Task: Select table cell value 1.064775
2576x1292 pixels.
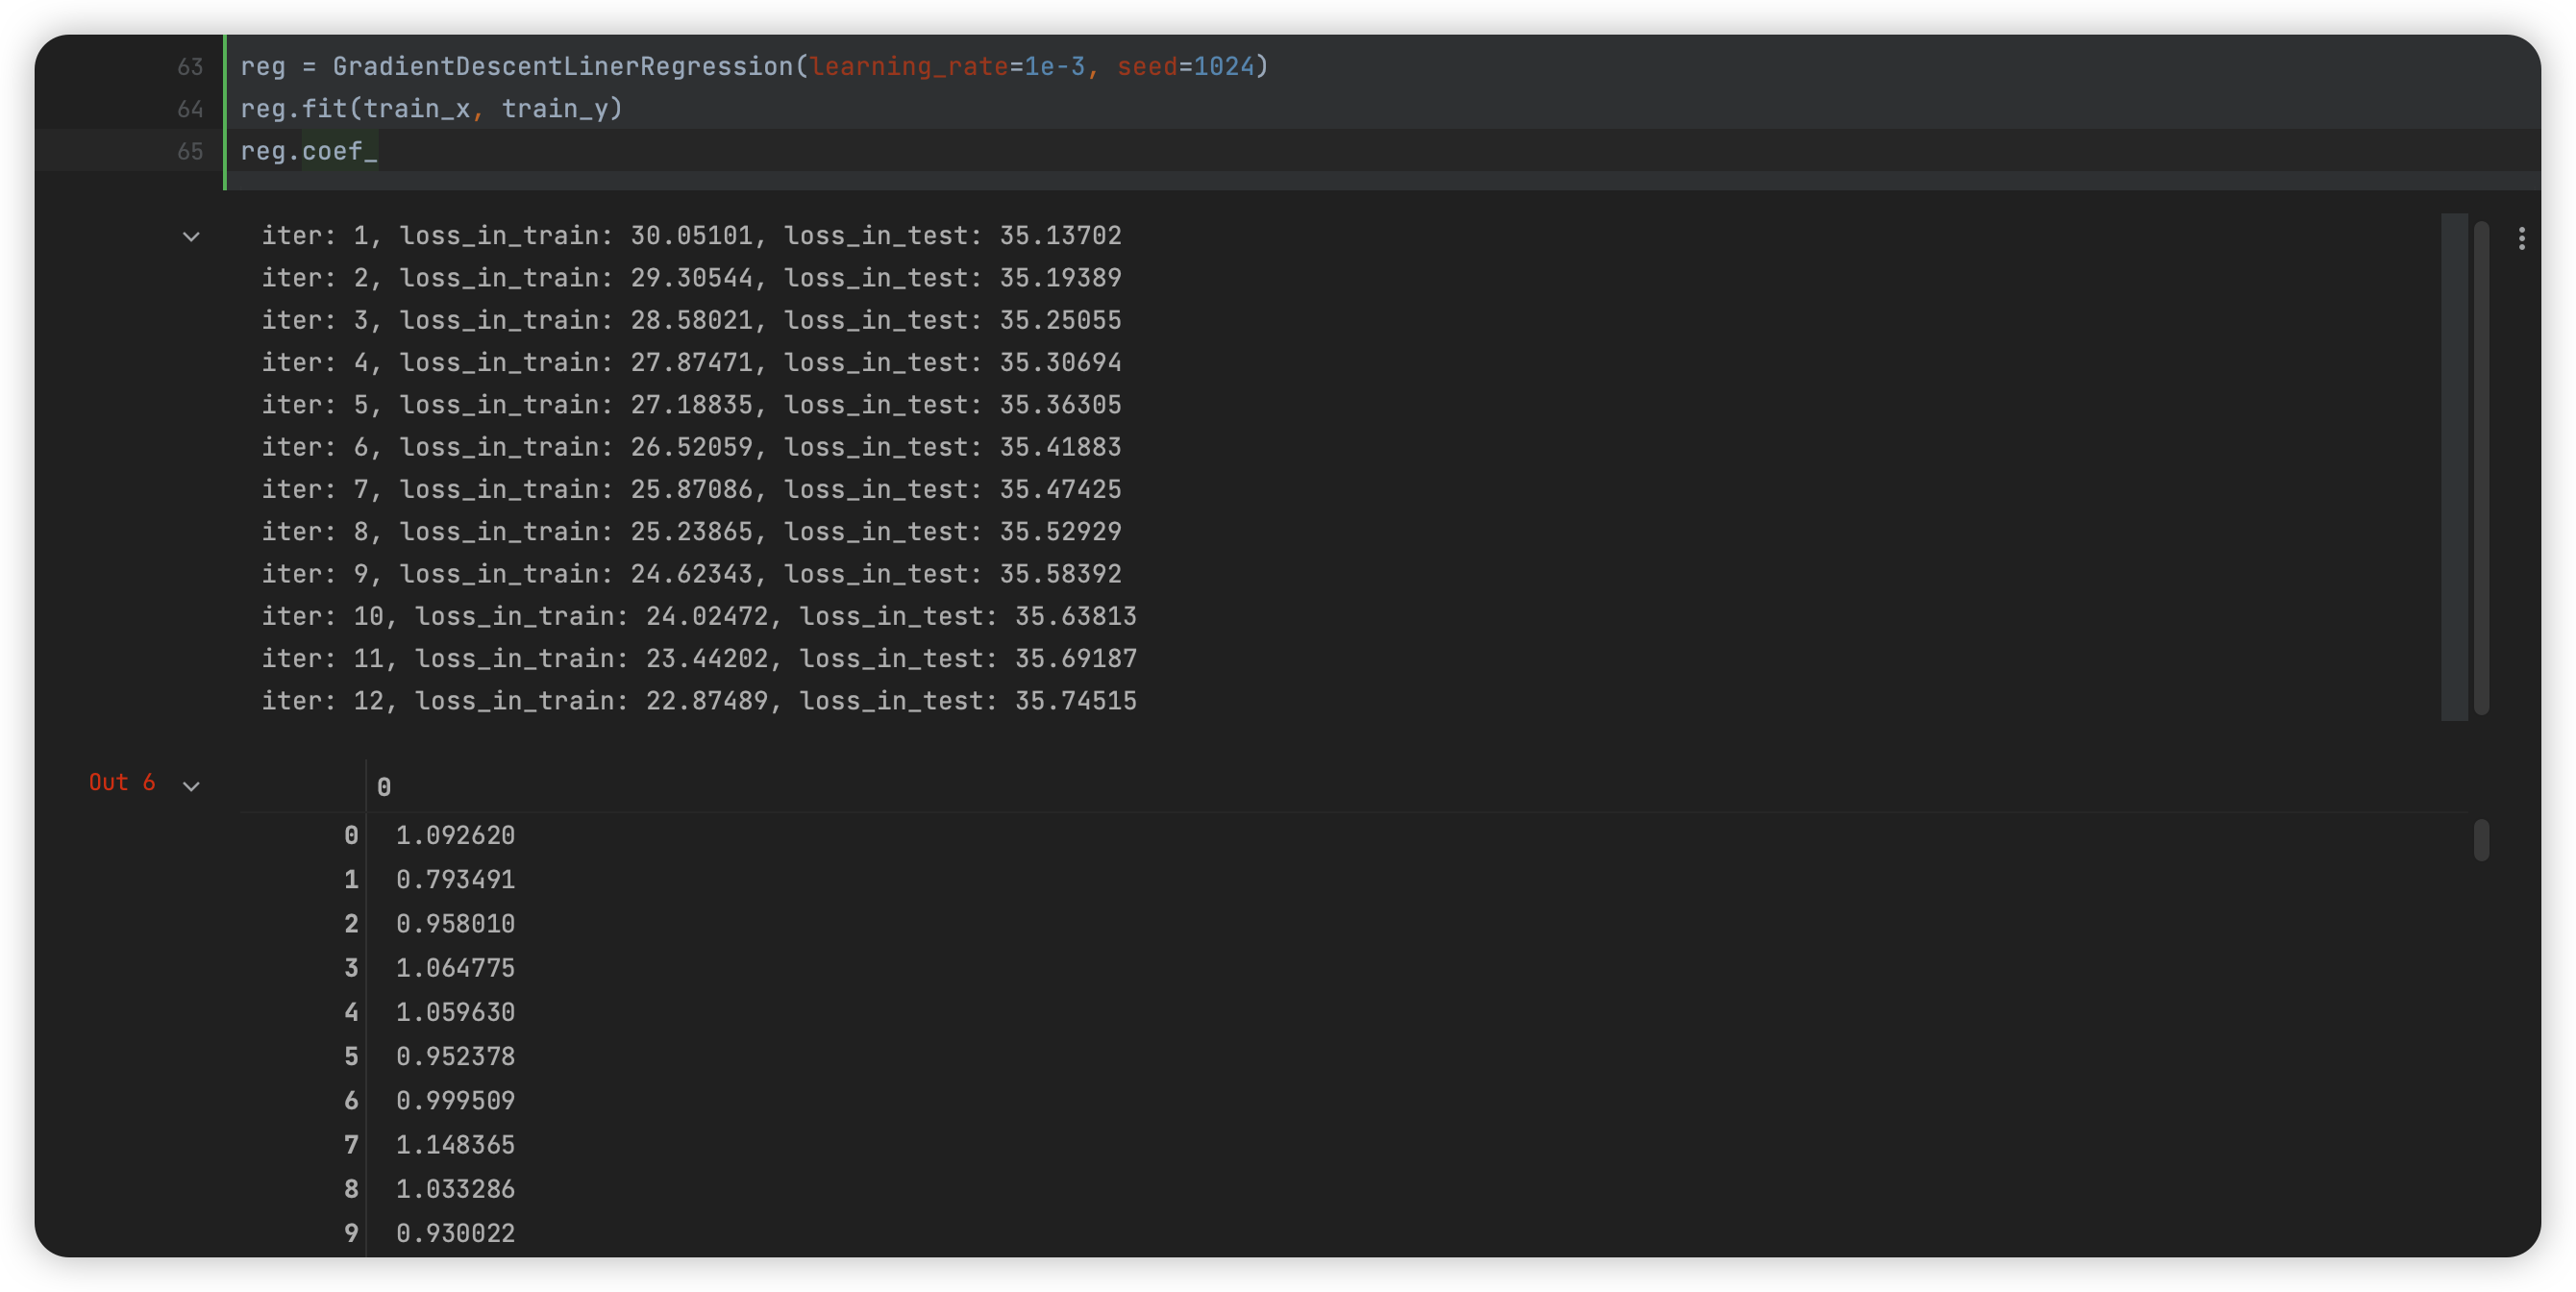Action: point(455,968)
